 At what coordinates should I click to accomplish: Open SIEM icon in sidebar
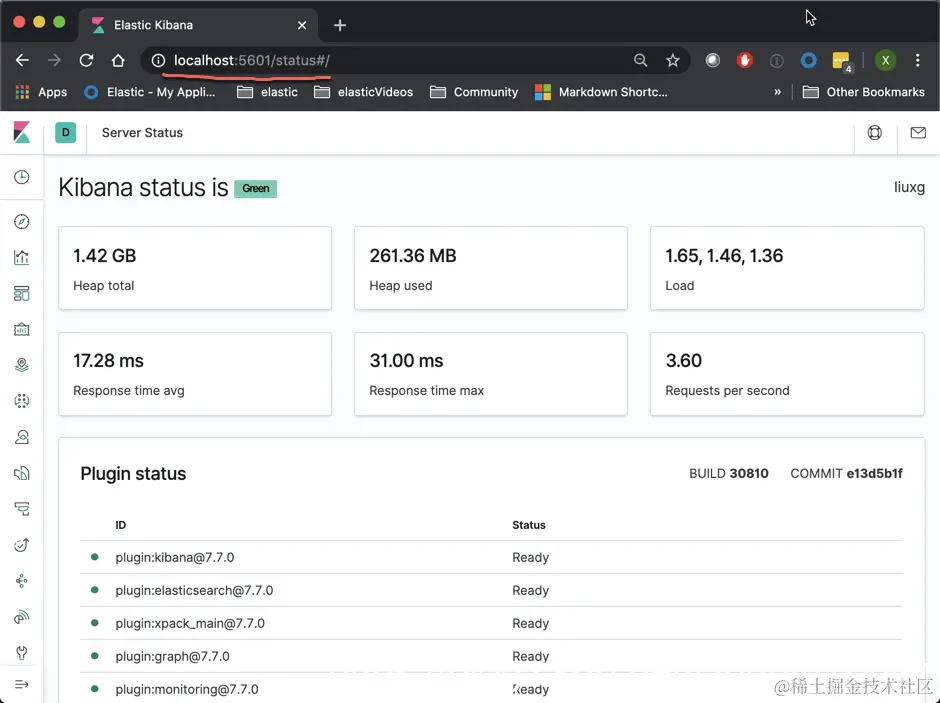[x=22, y=617]
